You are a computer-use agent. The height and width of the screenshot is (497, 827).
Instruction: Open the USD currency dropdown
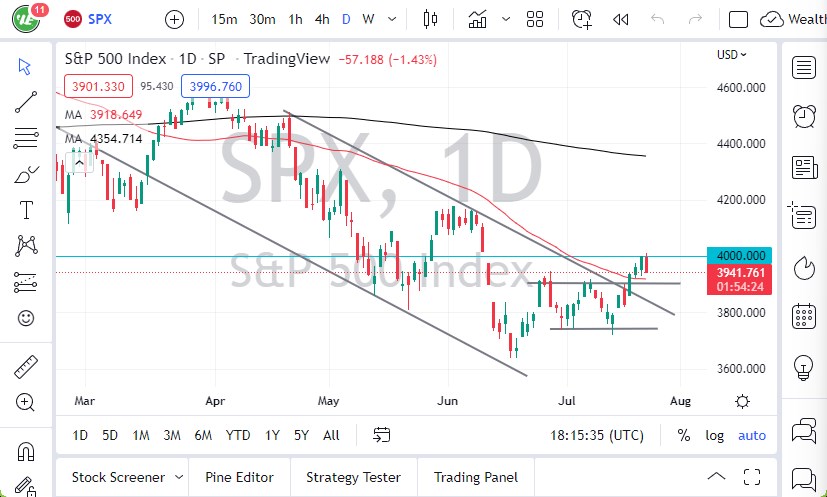coord(733,55)
